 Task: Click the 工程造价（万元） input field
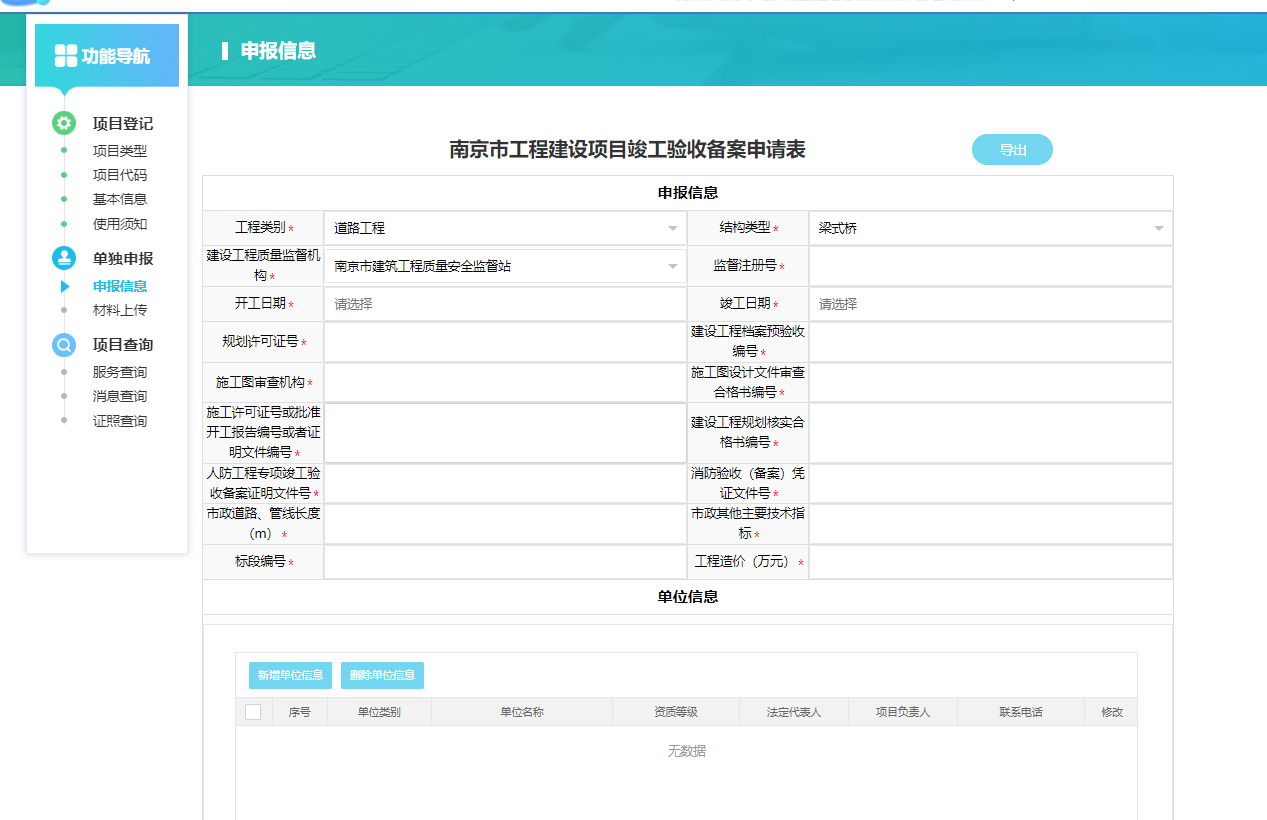[x=990, y=562]
